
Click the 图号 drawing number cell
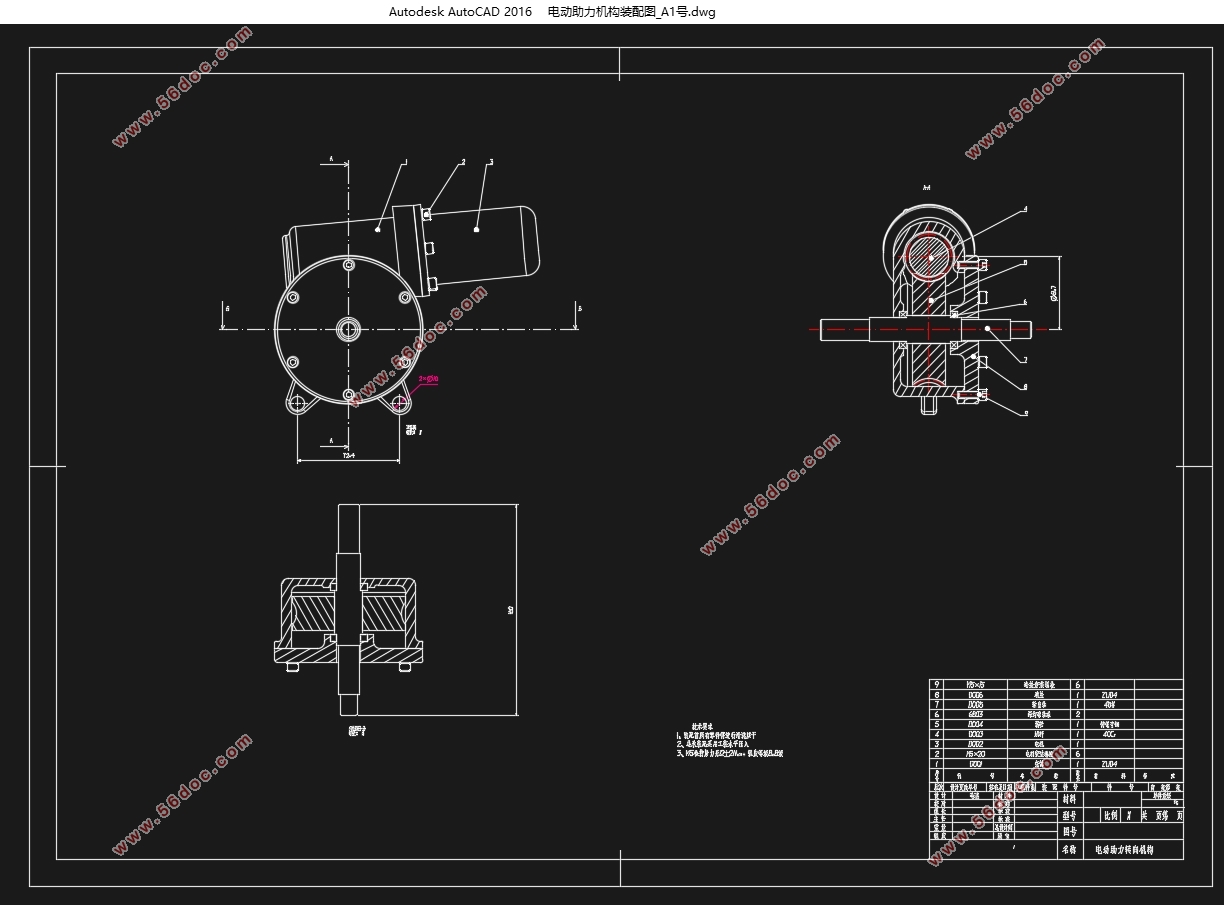pos(1069,831)
